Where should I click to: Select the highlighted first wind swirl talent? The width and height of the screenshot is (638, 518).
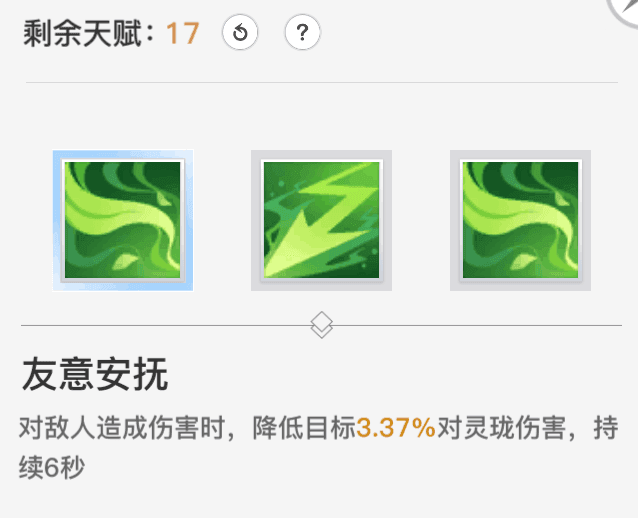point(123,220)
